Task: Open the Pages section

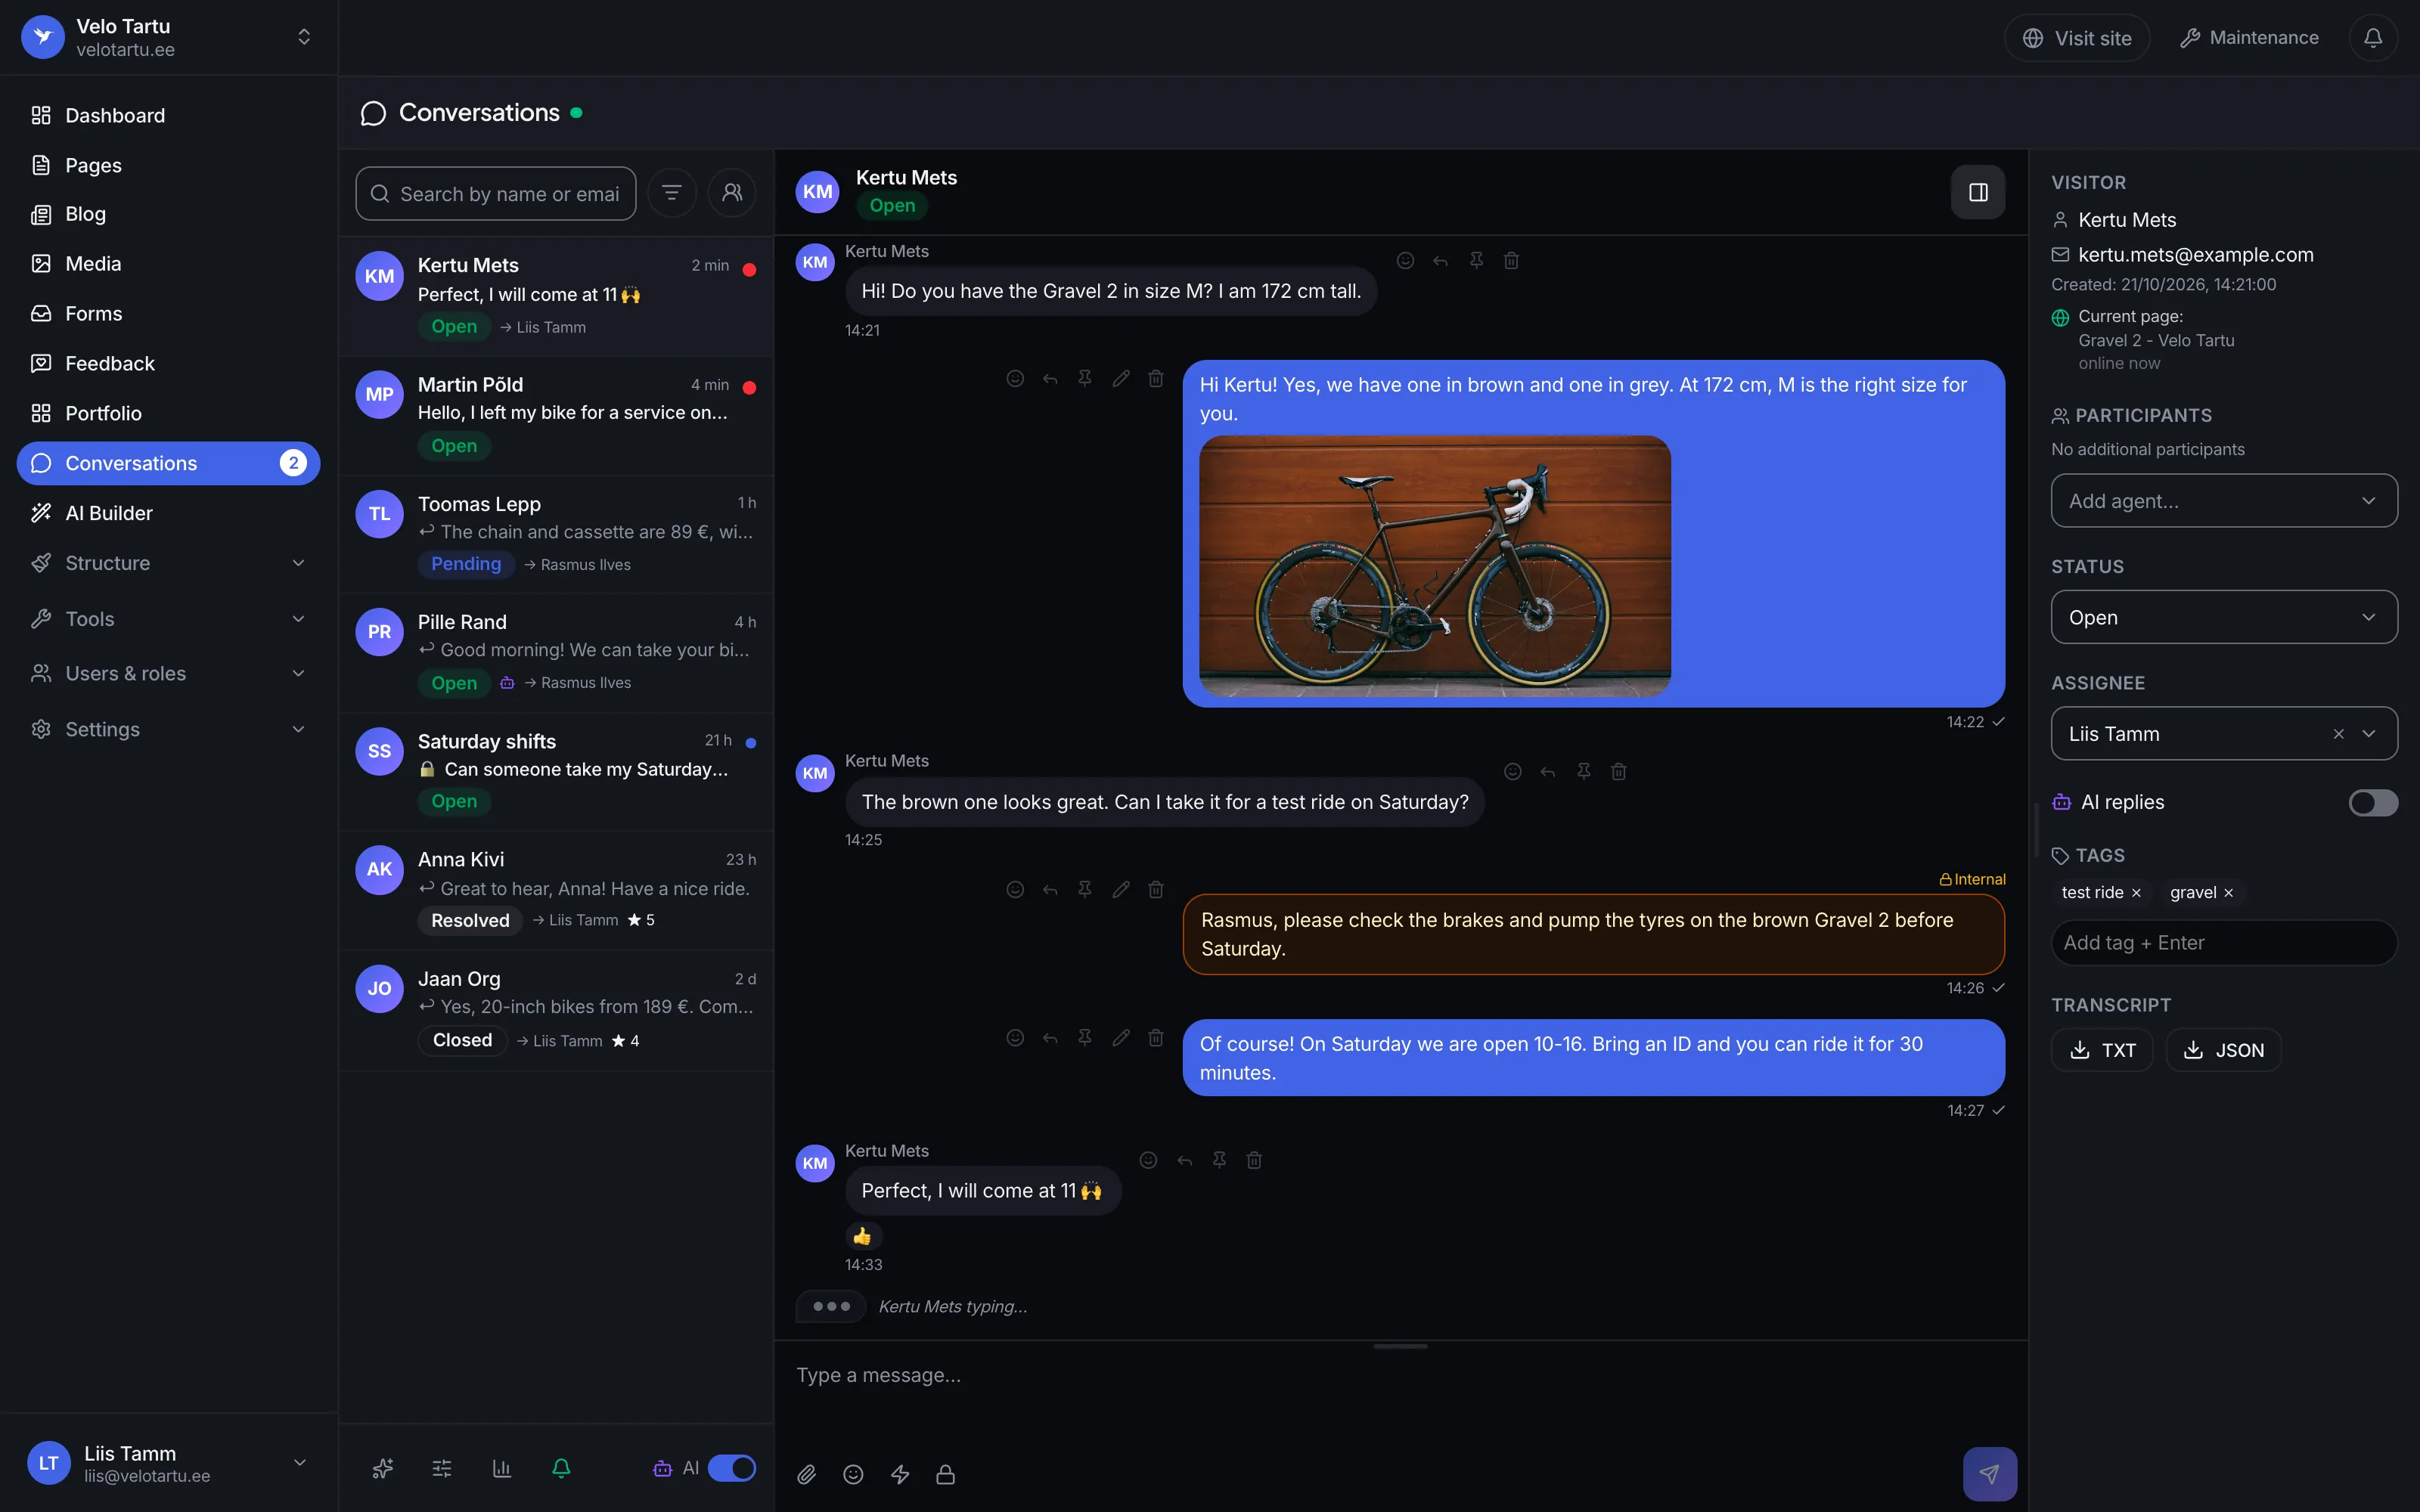Action: point(168,165)
